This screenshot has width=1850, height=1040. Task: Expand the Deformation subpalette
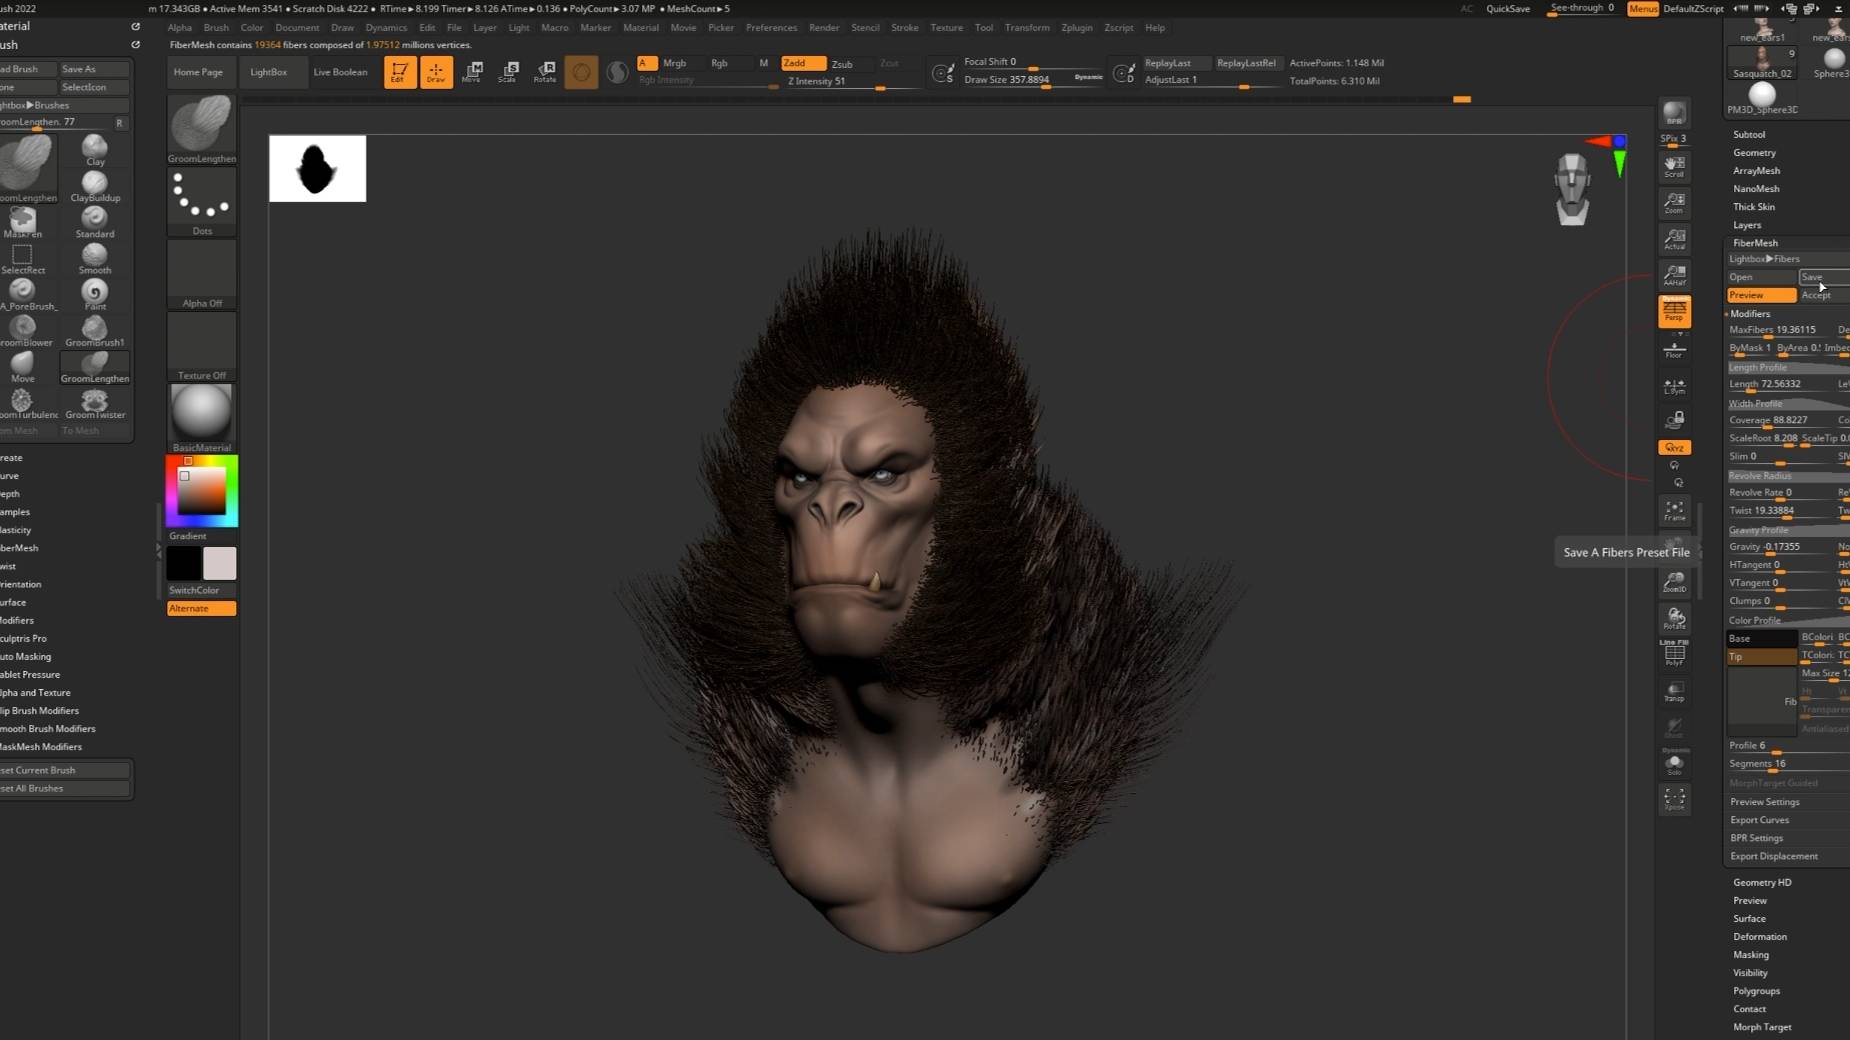1760,936
